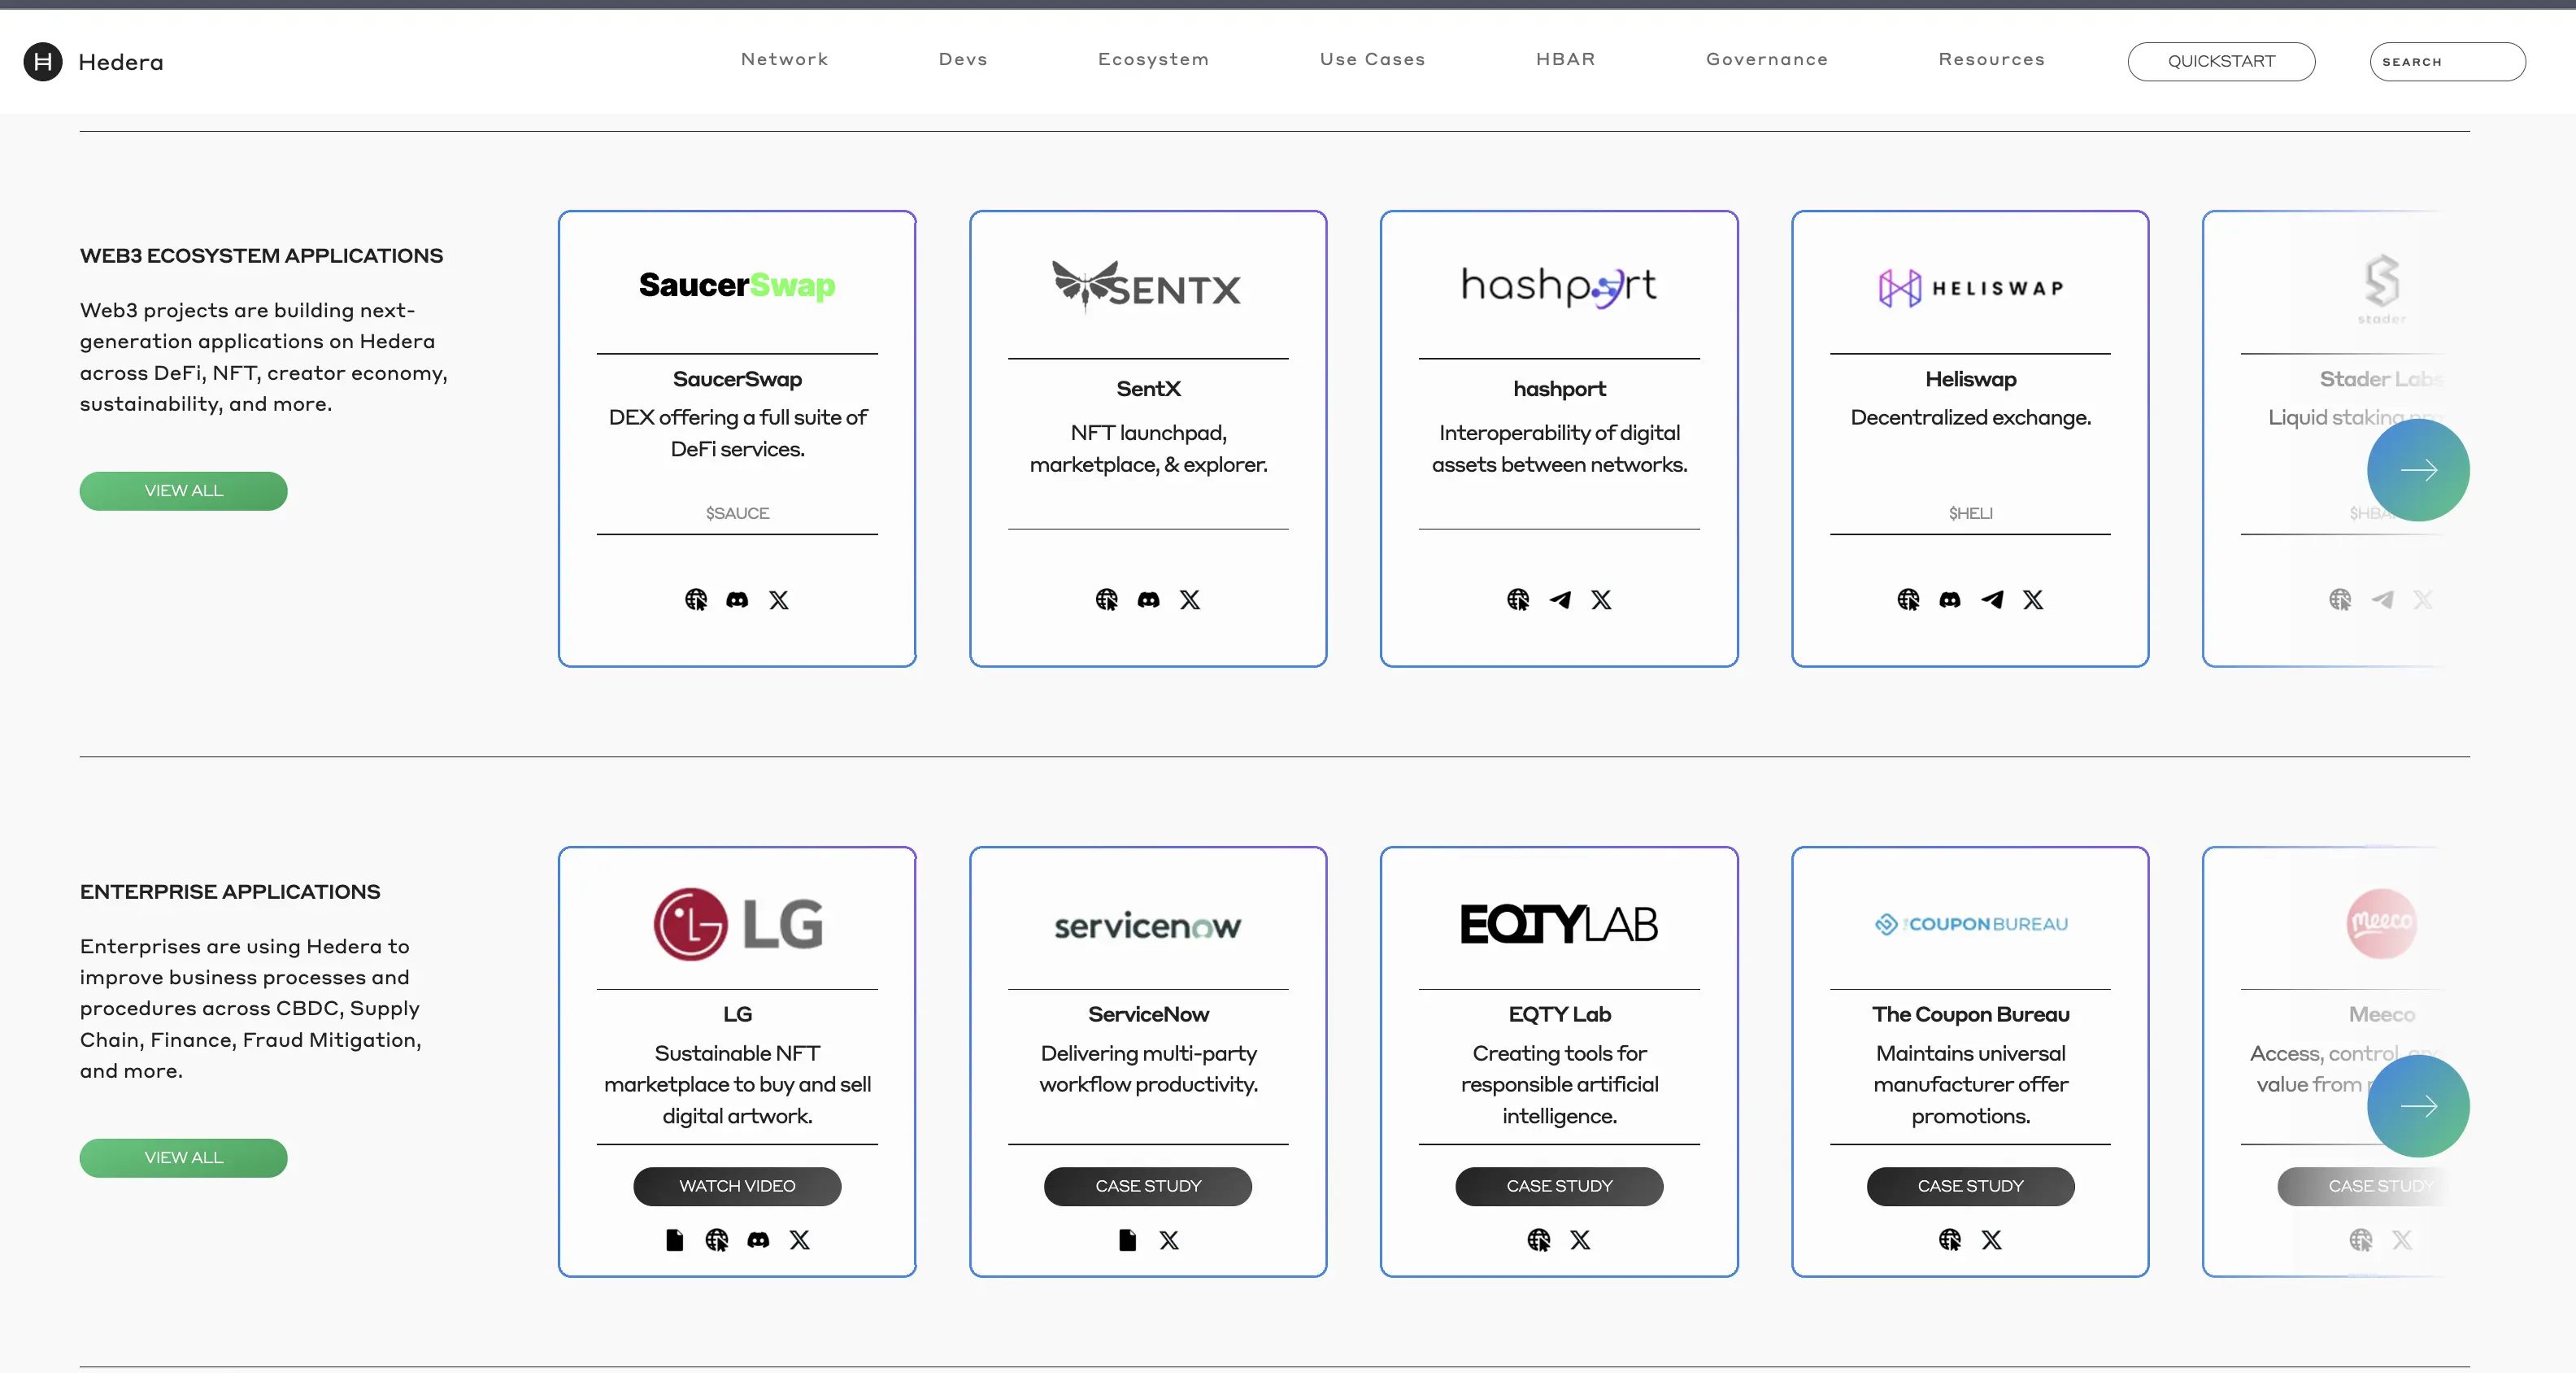Open Heliswap X (Twitter) icon
The height and width of the screenshot is (1373, 2576).
(2033, 600)
